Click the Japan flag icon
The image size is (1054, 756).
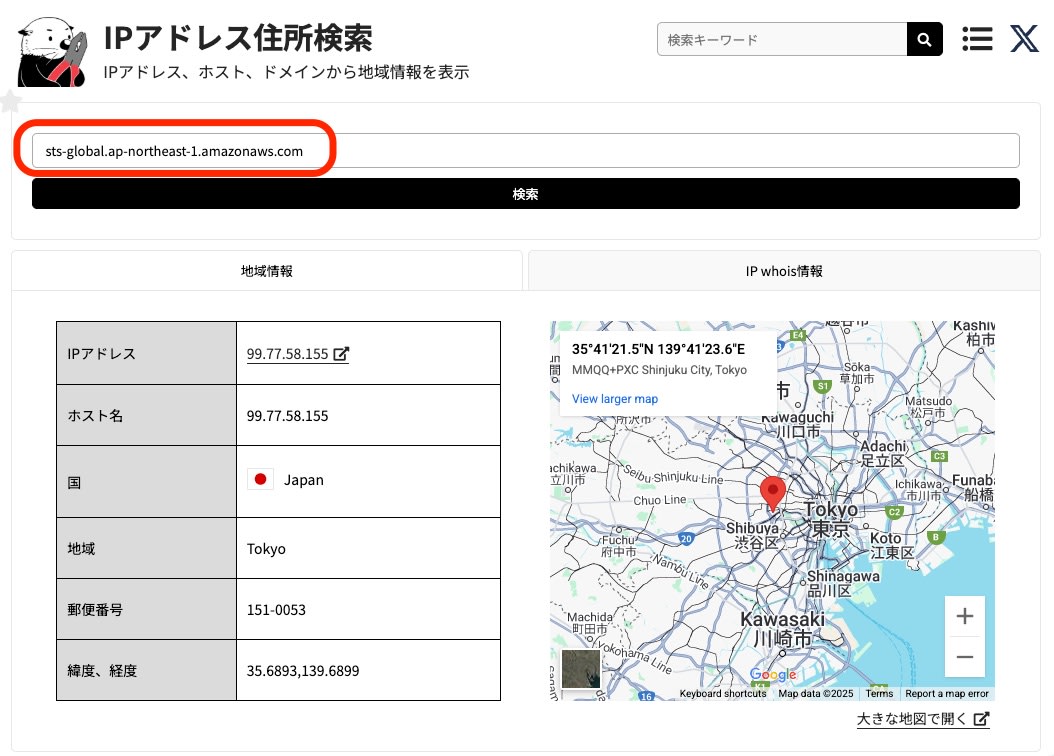[260, 479]
